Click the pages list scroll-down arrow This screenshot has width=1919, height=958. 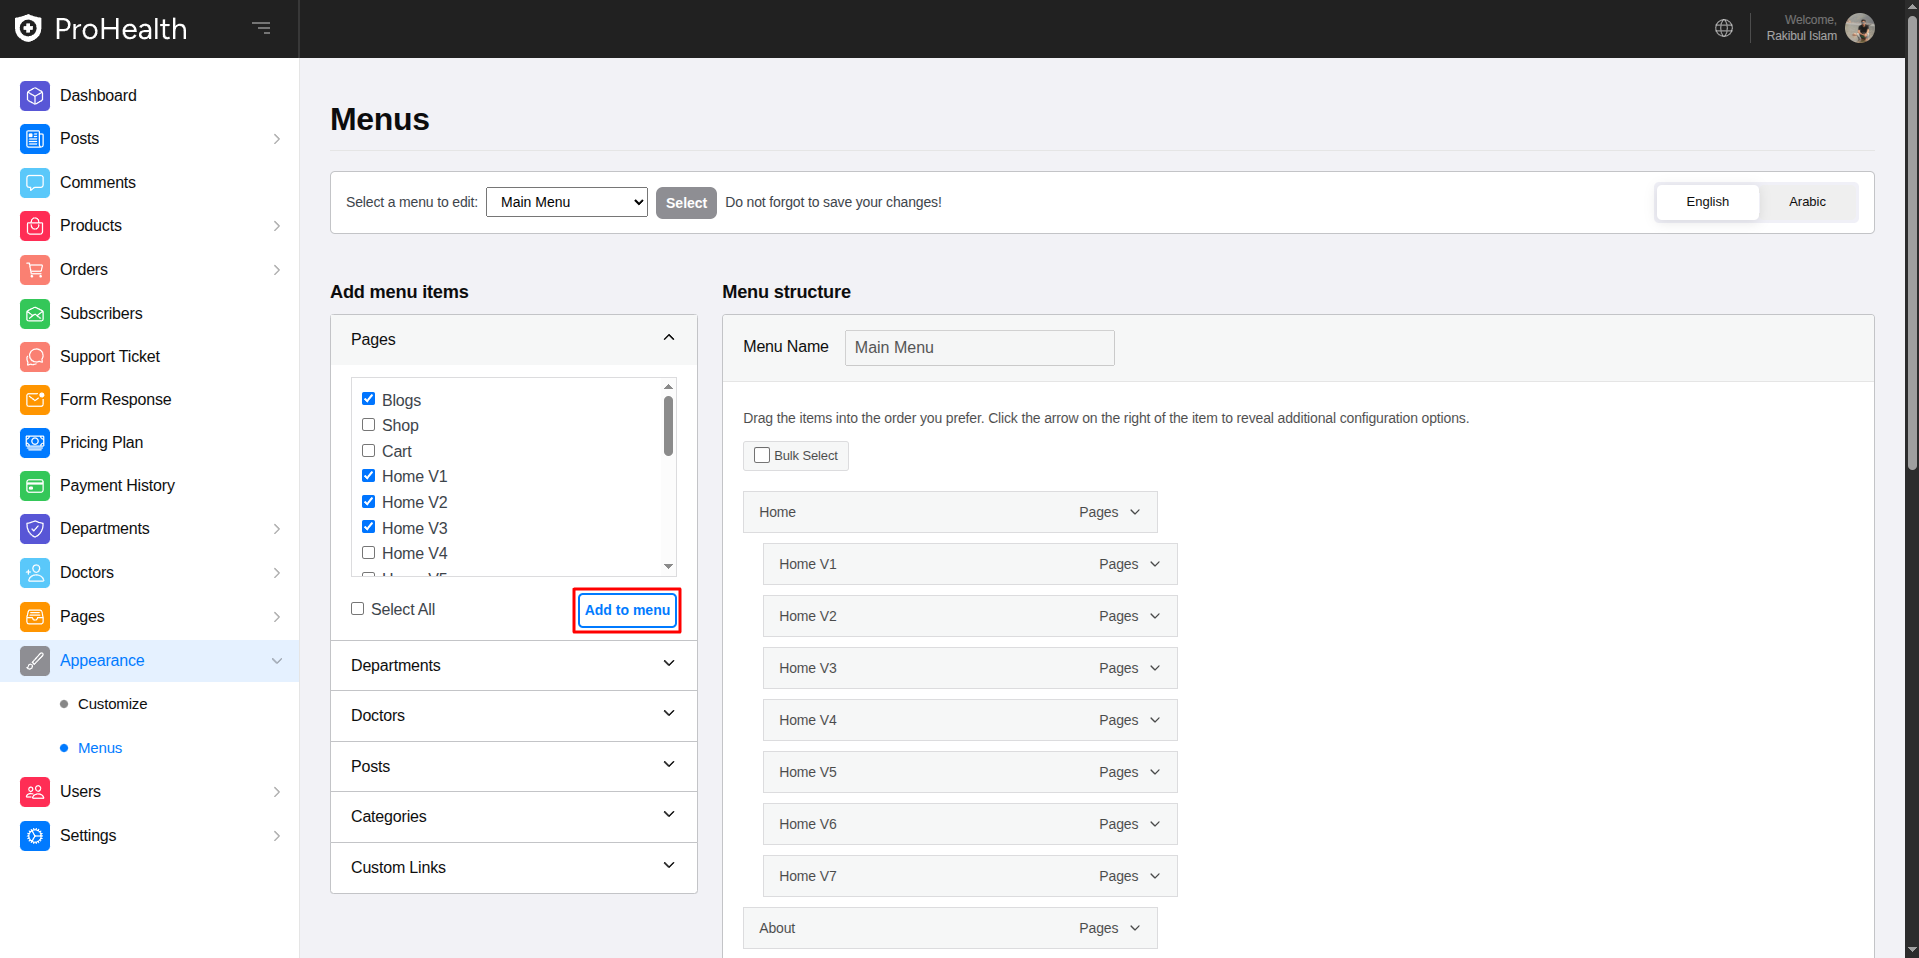[x=668, y=566]
